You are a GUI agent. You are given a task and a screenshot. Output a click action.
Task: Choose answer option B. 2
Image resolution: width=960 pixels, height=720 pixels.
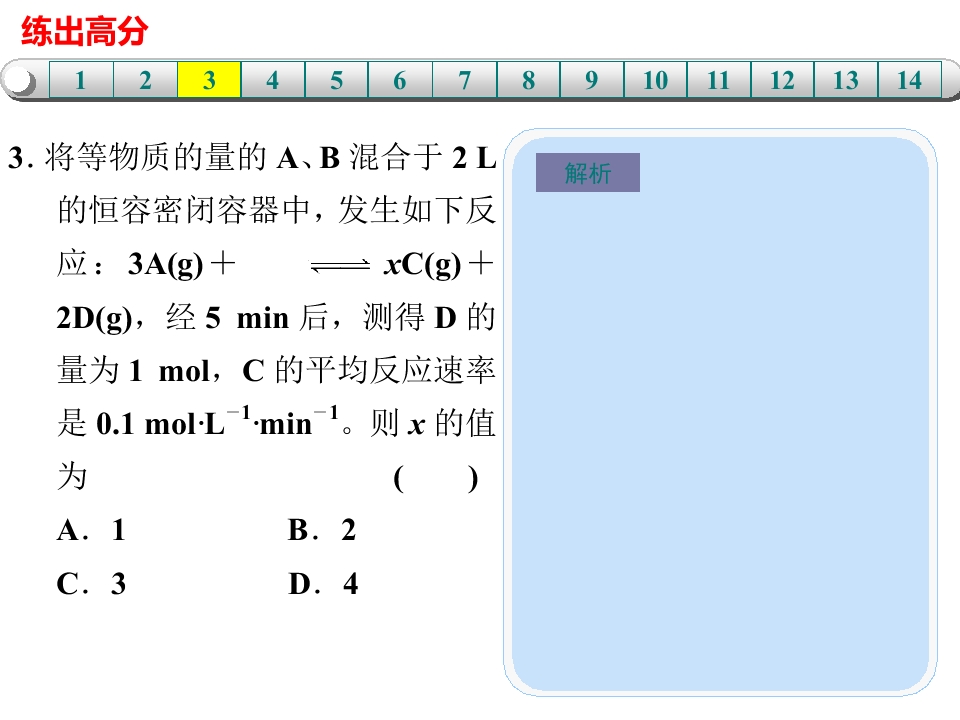point(322,530)
